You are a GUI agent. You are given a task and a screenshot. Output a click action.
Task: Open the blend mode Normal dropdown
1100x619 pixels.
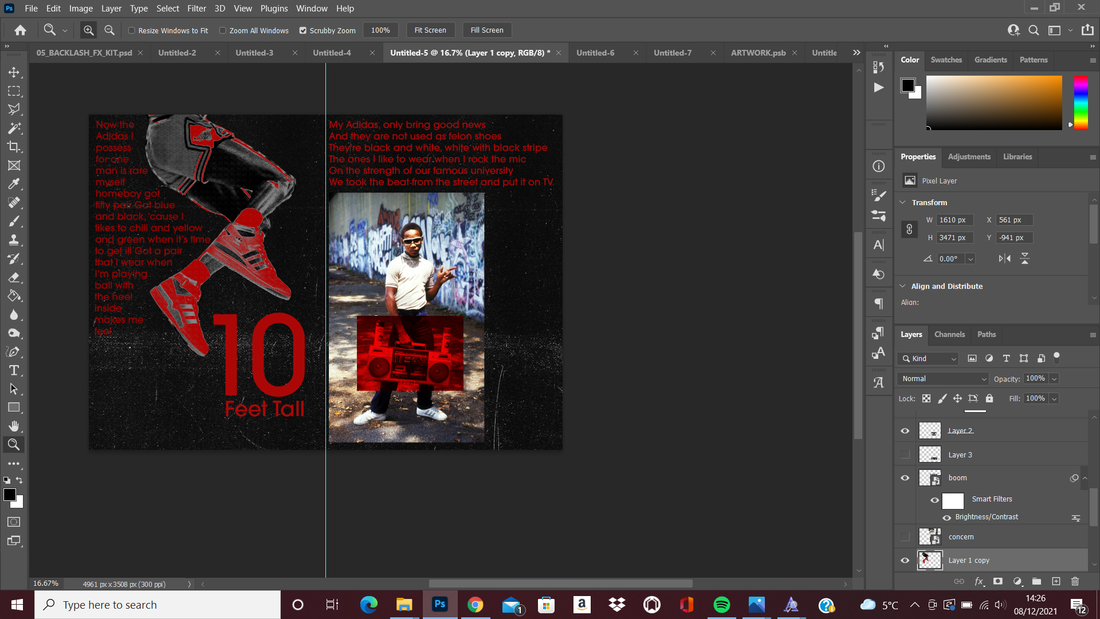point(943,378)
